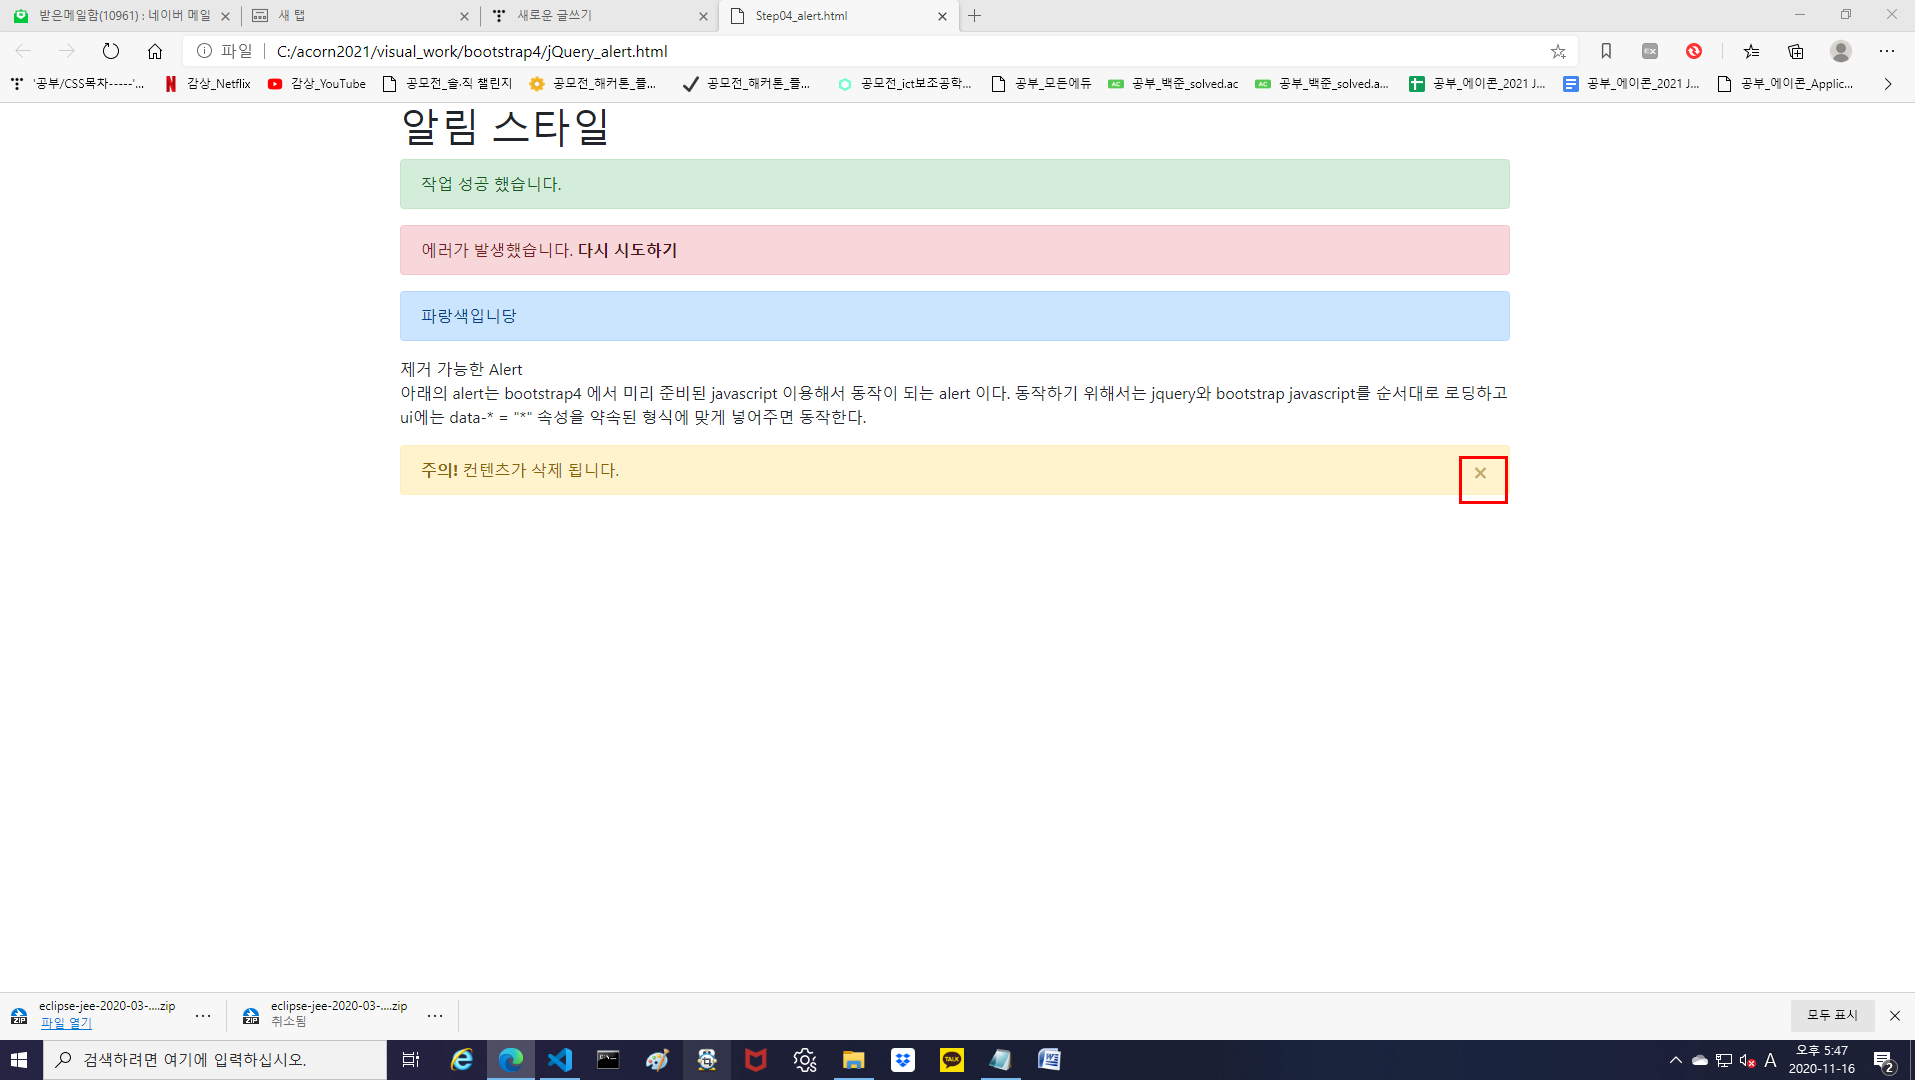Switch to the 새 탭 tab
The width and height of the screenshot is (1915, 1080).
(360, 16)
